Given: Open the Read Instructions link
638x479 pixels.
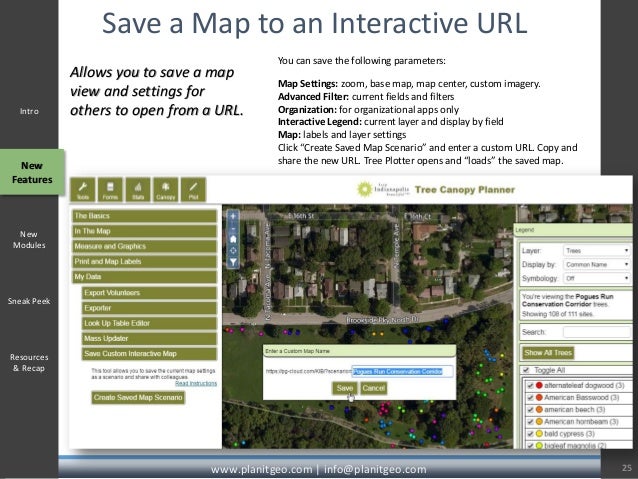Looking at the screenshot, I should click(196, 383).
